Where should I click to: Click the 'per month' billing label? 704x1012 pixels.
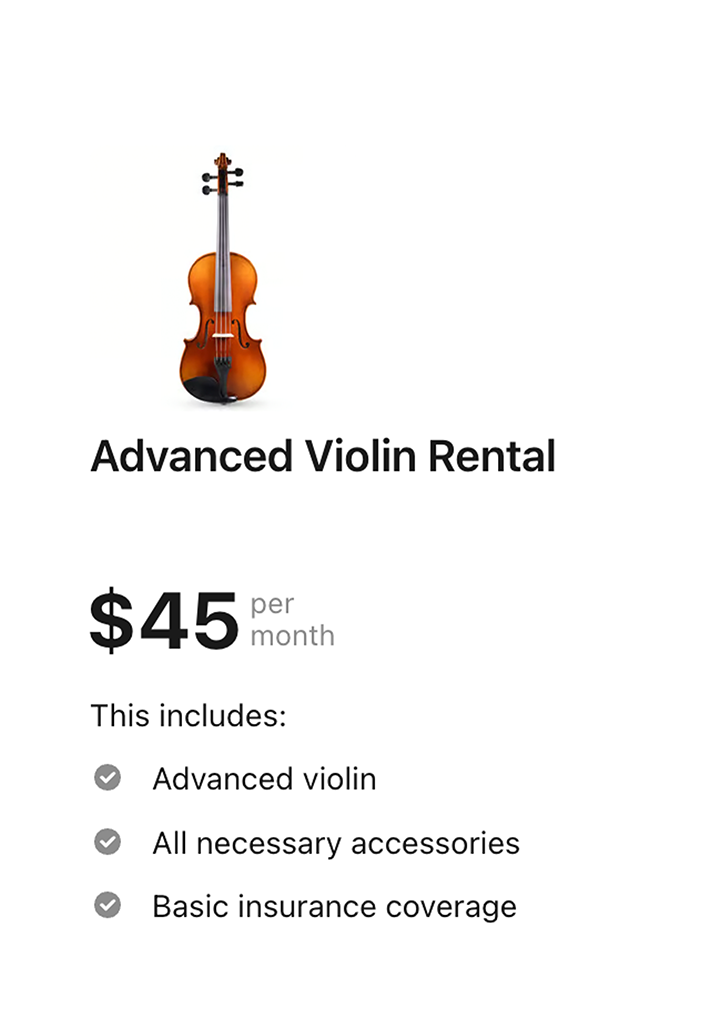coord(291,620)
